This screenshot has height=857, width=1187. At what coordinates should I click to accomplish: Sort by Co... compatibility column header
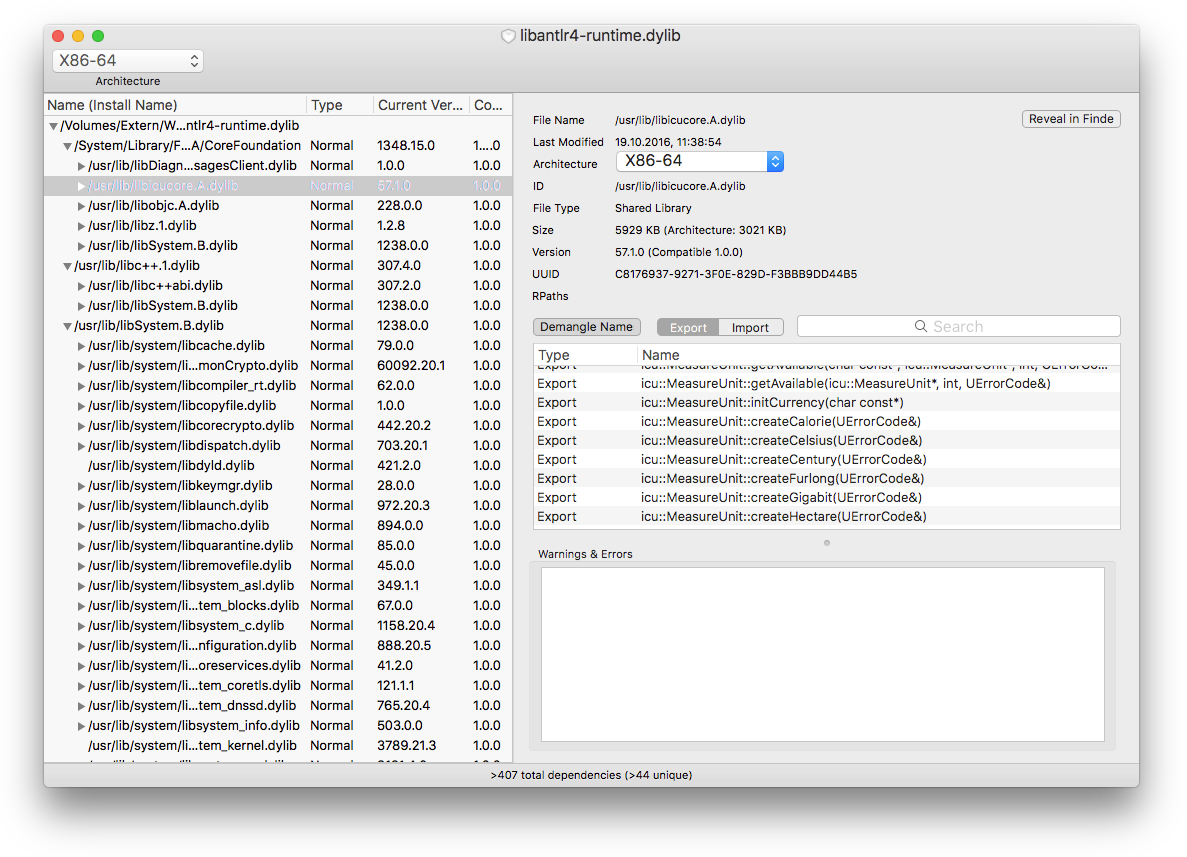click(x=490, y=105)
